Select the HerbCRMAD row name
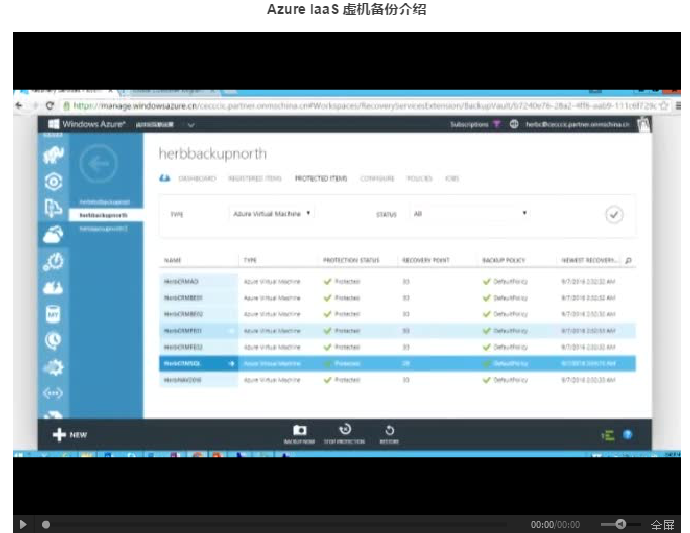This screenshot has width=690, height=533. tap(181, 281)
